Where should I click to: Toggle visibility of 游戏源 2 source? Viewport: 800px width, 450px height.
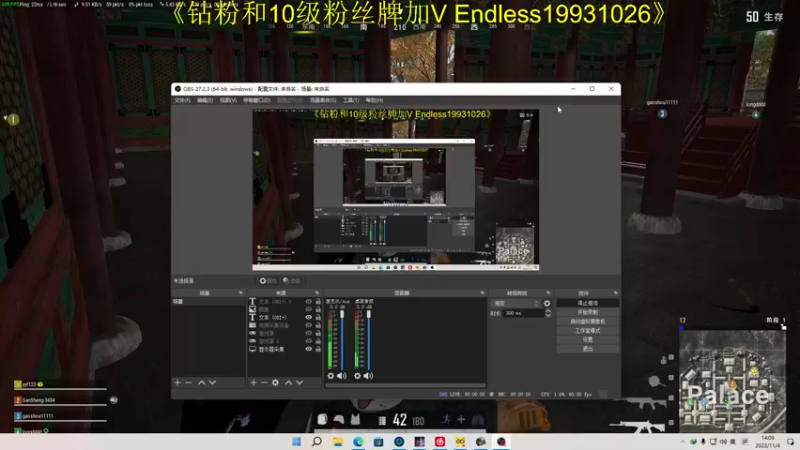[309, 341]
